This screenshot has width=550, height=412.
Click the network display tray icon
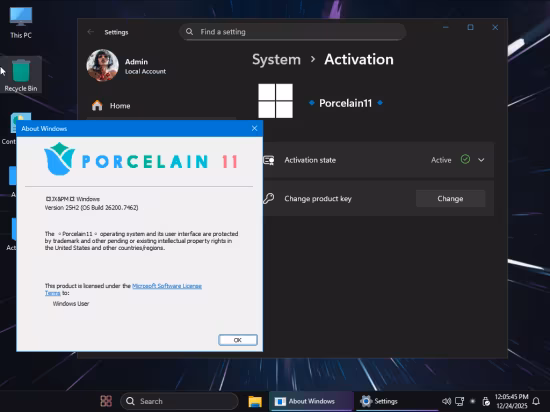(x=460, y=401)
